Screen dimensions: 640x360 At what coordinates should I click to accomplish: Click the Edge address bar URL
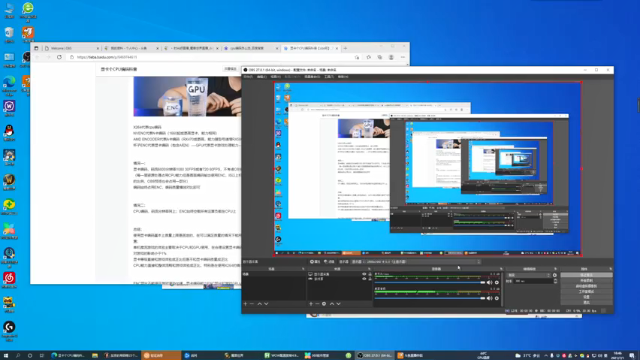[107, 57]
